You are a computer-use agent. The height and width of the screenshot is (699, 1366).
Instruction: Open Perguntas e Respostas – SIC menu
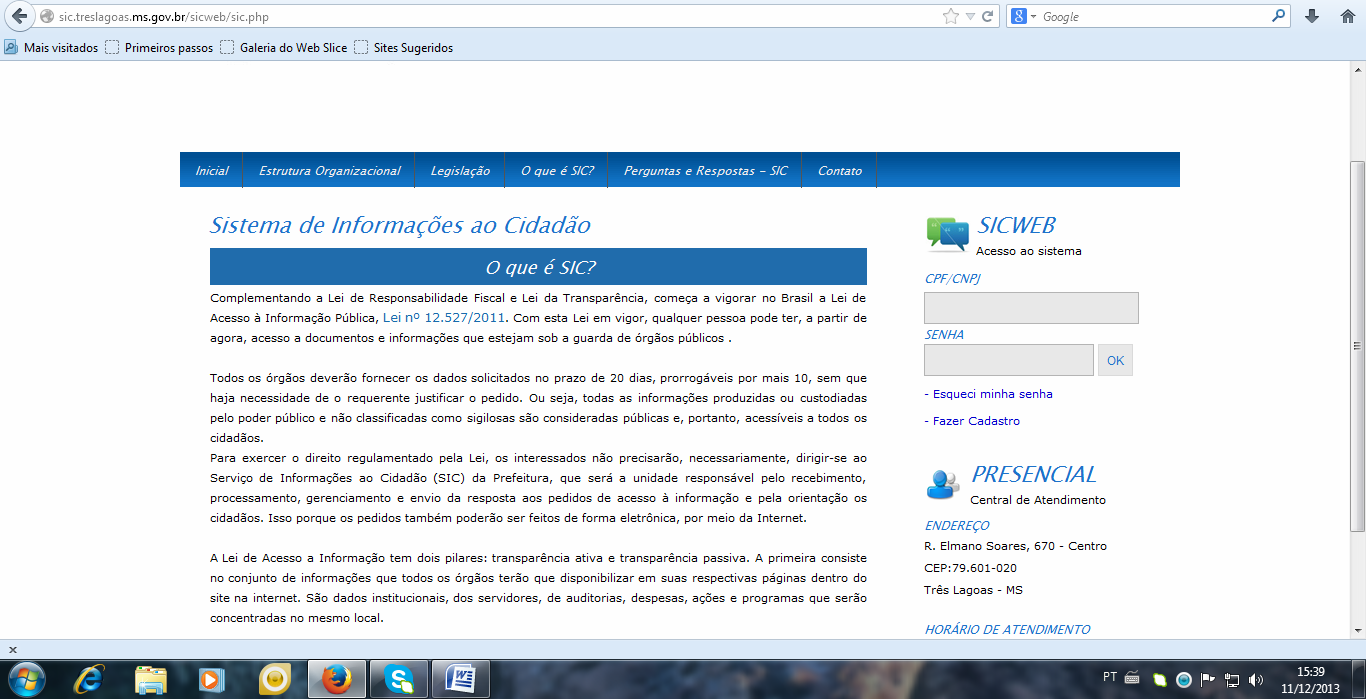pos(706,170)
